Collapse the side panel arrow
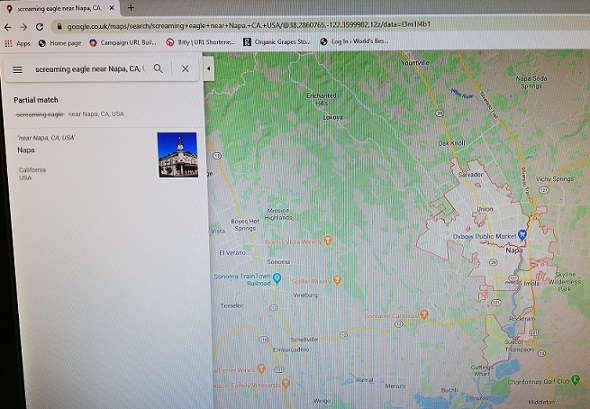 [x=208, y=68]
